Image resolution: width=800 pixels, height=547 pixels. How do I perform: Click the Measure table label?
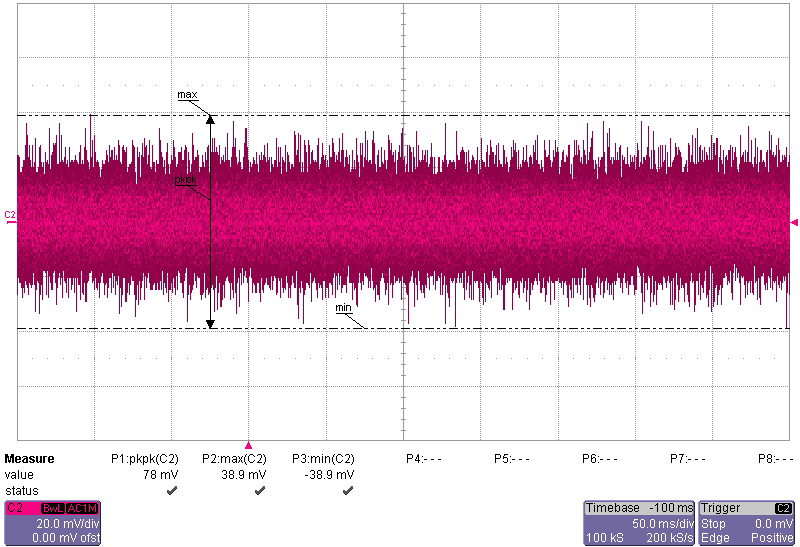coord(29,459)
